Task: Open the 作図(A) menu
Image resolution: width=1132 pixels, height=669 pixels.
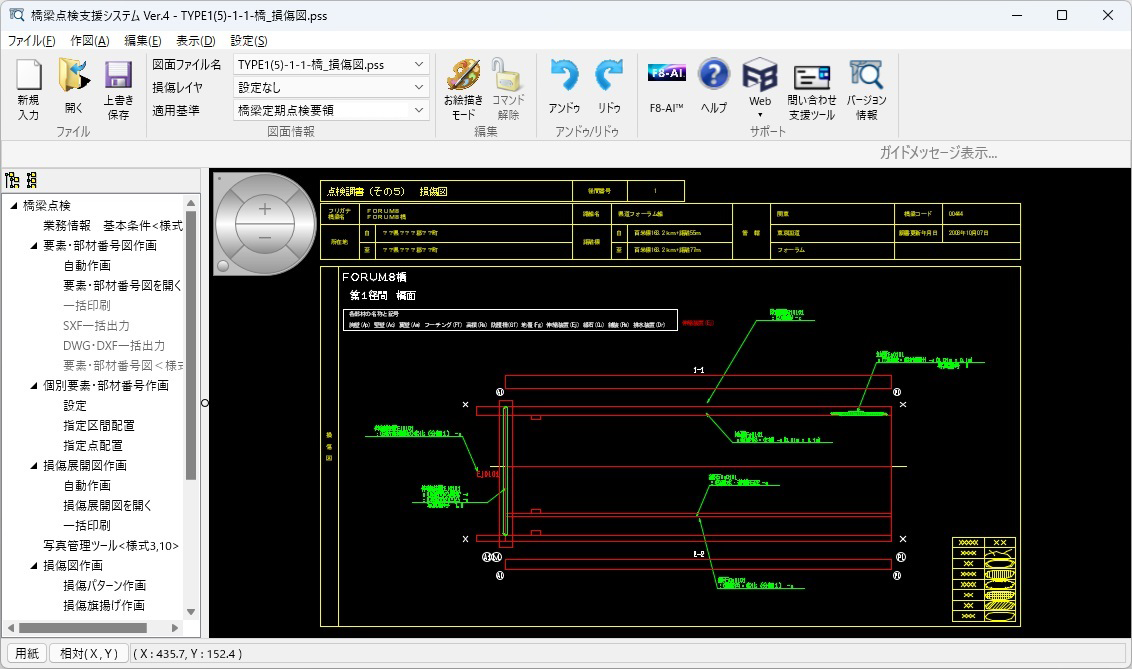Action: pyautogui.click(x=89, y=41)
